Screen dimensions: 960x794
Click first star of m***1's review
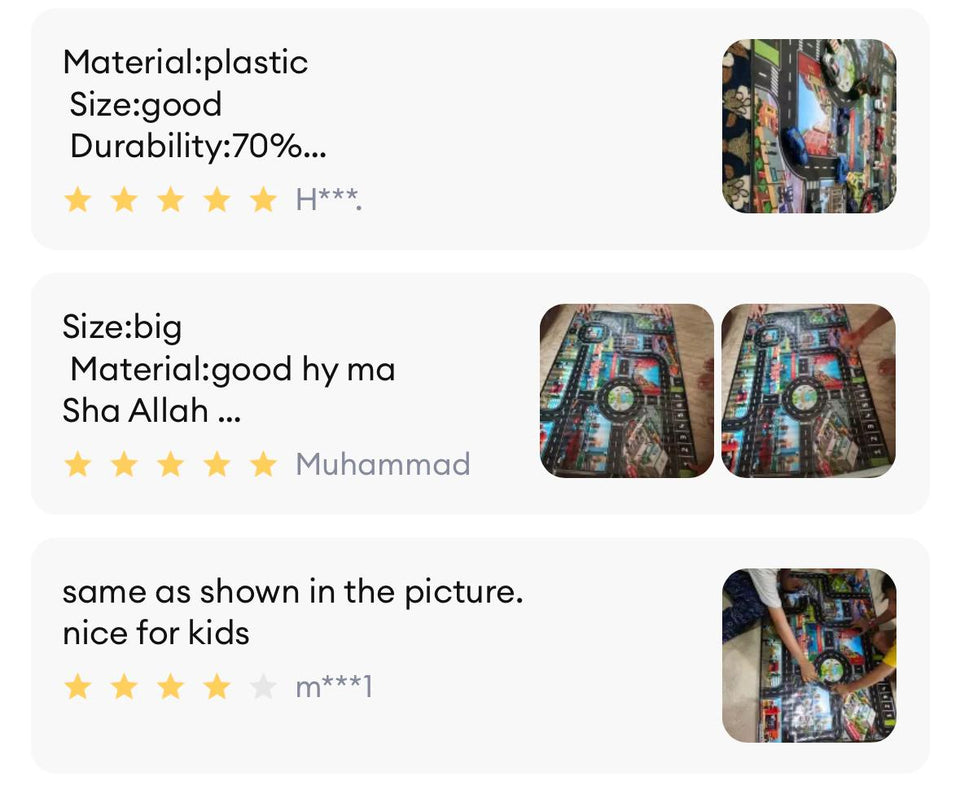77,687
